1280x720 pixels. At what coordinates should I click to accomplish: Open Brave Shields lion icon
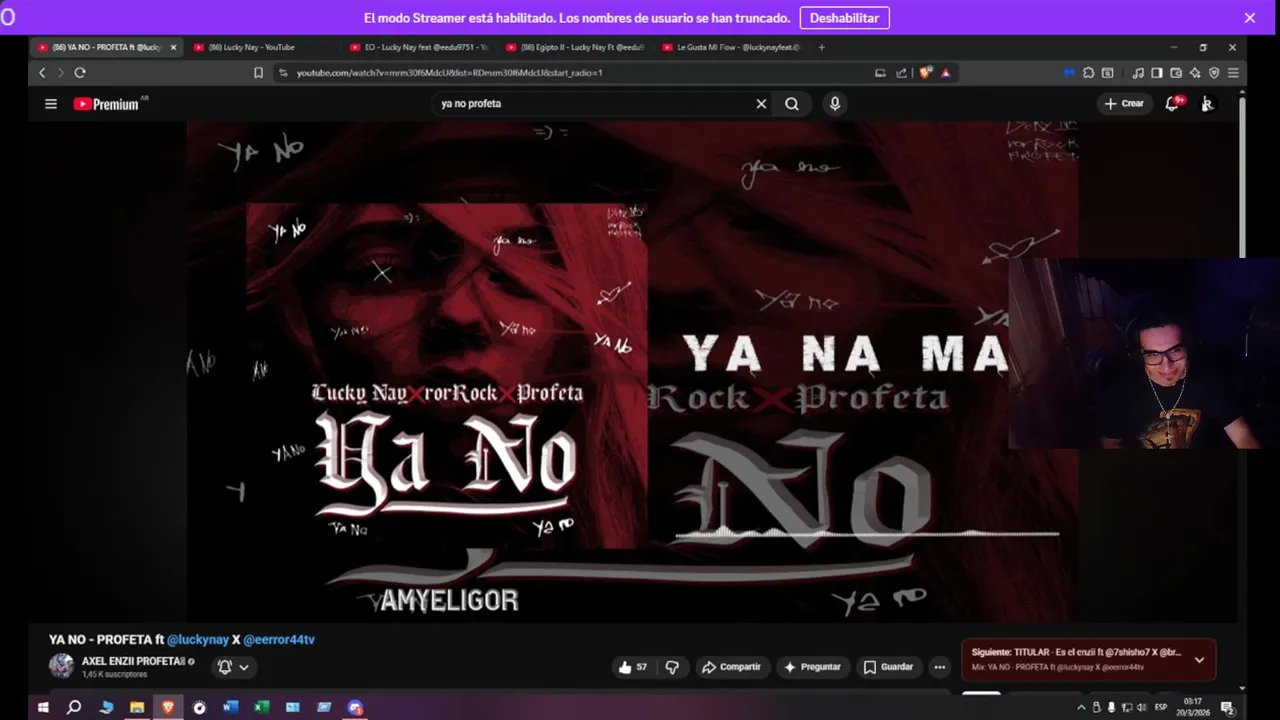[925, 72]
